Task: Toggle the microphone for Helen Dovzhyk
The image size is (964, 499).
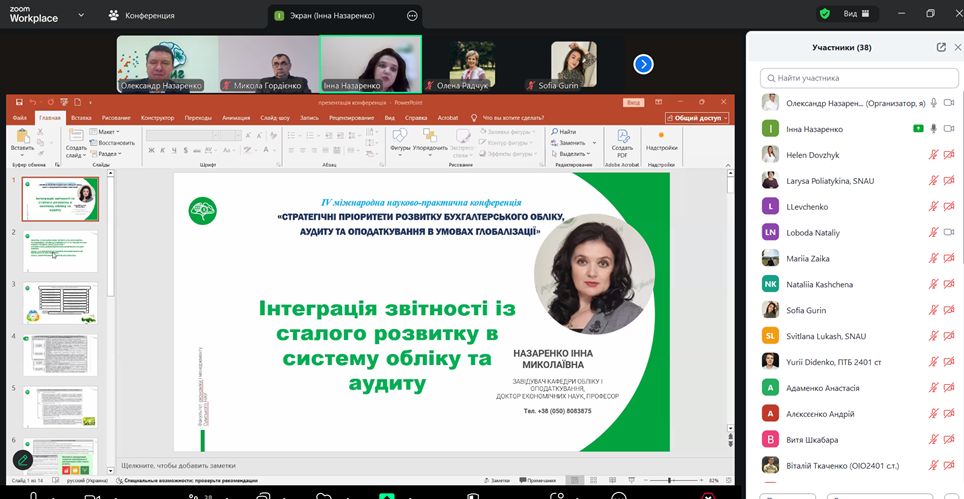Action: [x=934, y=155]
